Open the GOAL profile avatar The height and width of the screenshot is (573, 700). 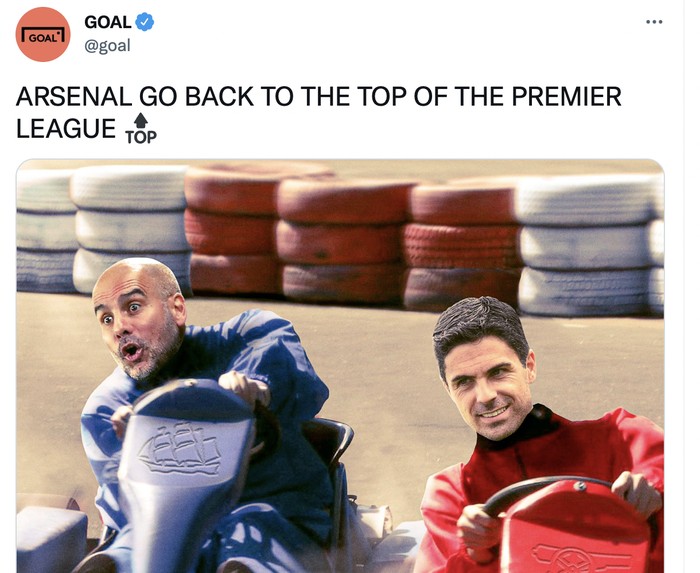click(43, 34)
